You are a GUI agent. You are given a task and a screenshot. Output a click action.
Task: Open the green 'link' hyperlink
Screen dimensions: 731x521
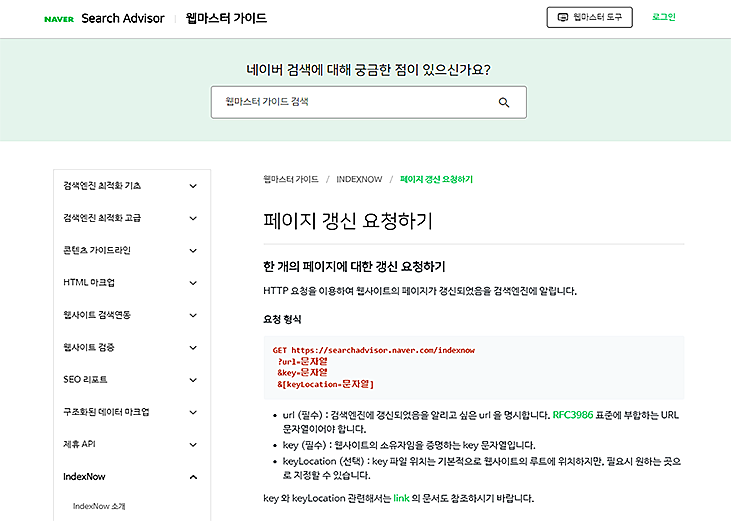coord(401,498)
